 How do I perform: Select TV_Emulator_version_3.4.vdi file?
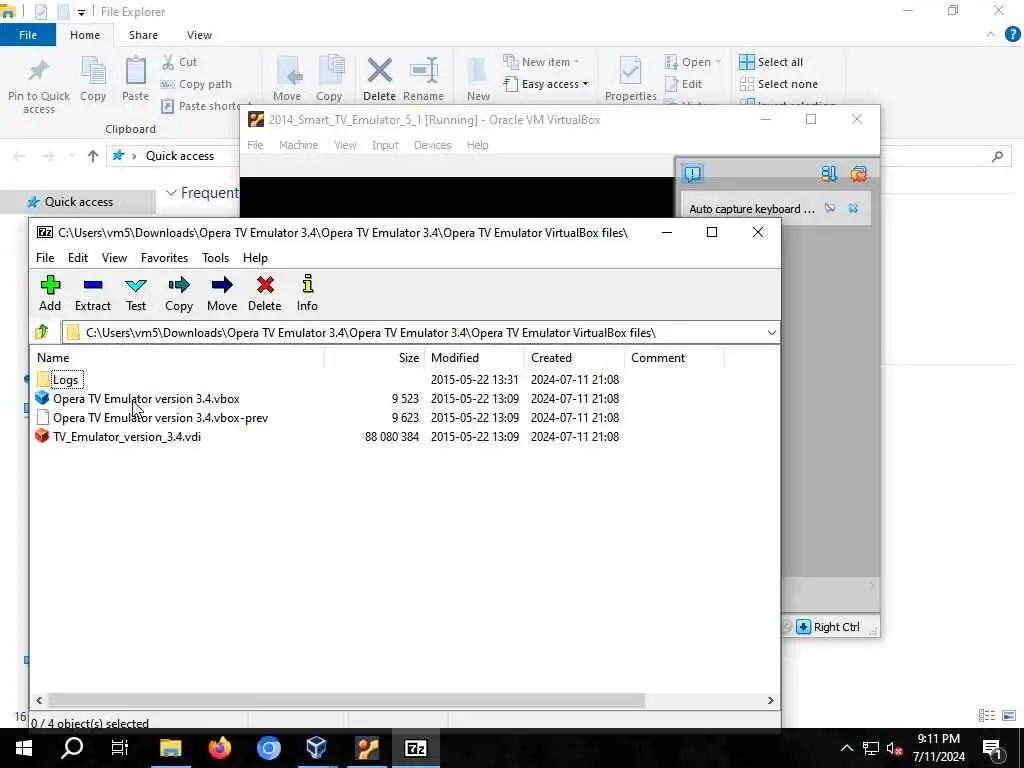click(x=127, y=436)
